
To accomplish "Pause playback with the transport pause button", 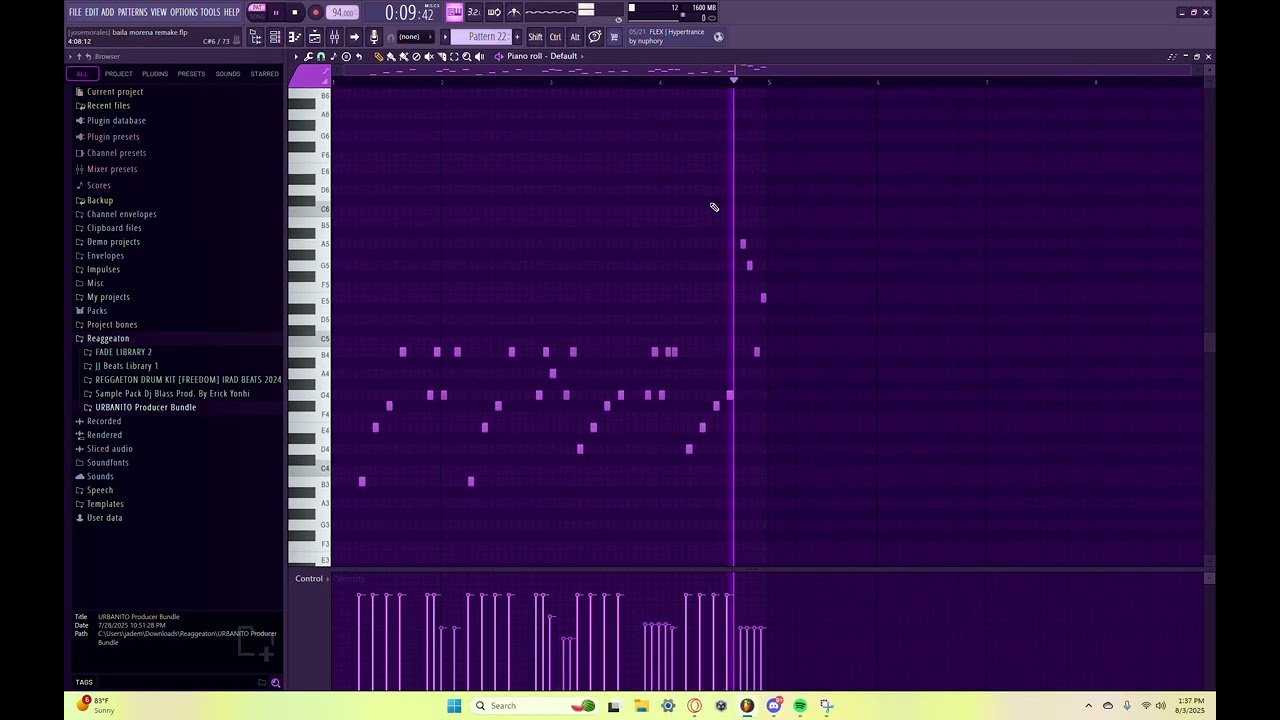I will [x=276, y=12].
